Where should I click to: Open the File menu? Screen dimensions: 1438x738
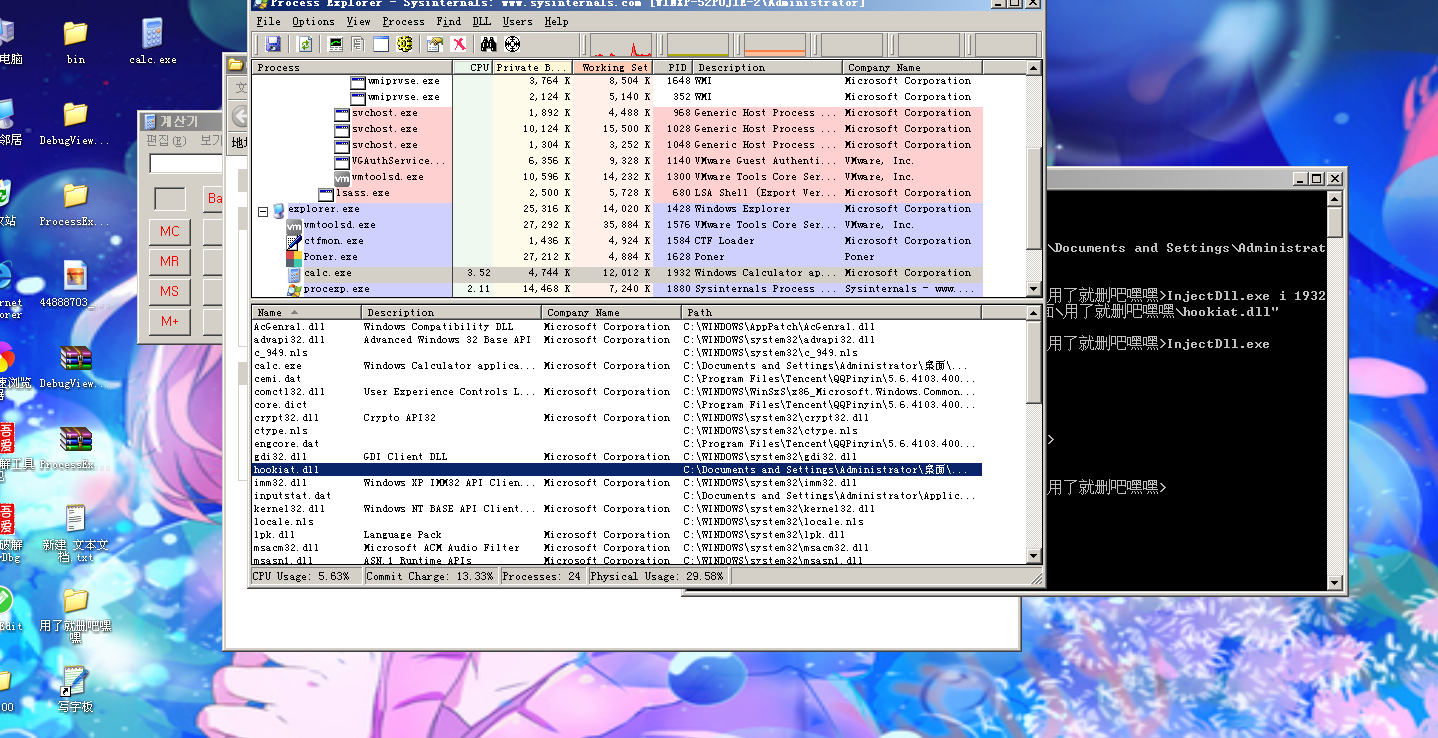pos(268,21)
